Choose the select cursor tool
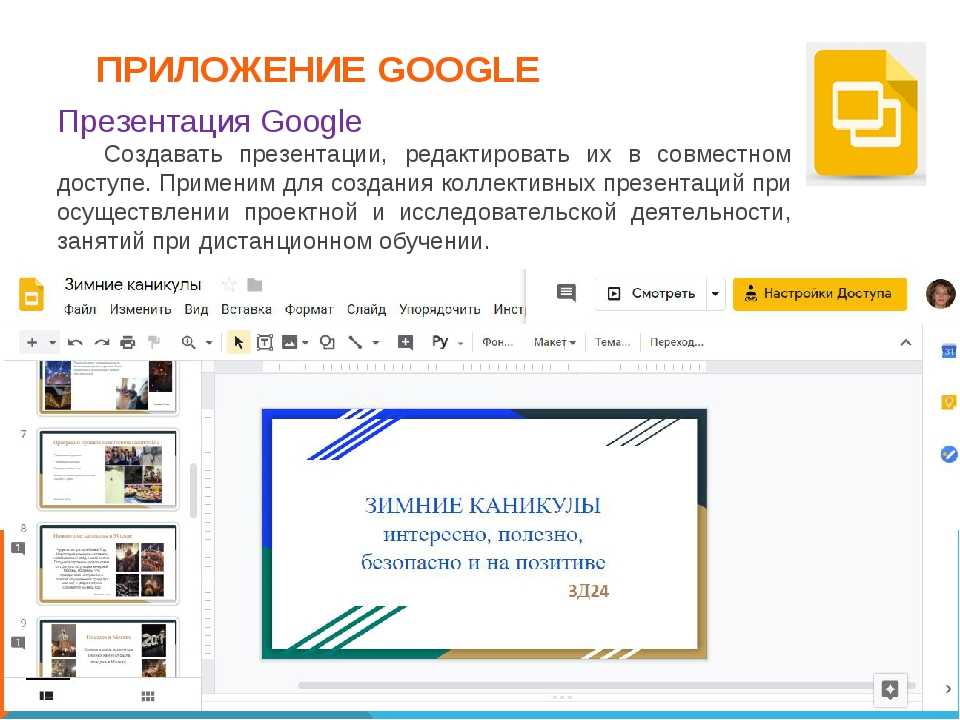This screenshot has height=720, width=960. point(238,342)
